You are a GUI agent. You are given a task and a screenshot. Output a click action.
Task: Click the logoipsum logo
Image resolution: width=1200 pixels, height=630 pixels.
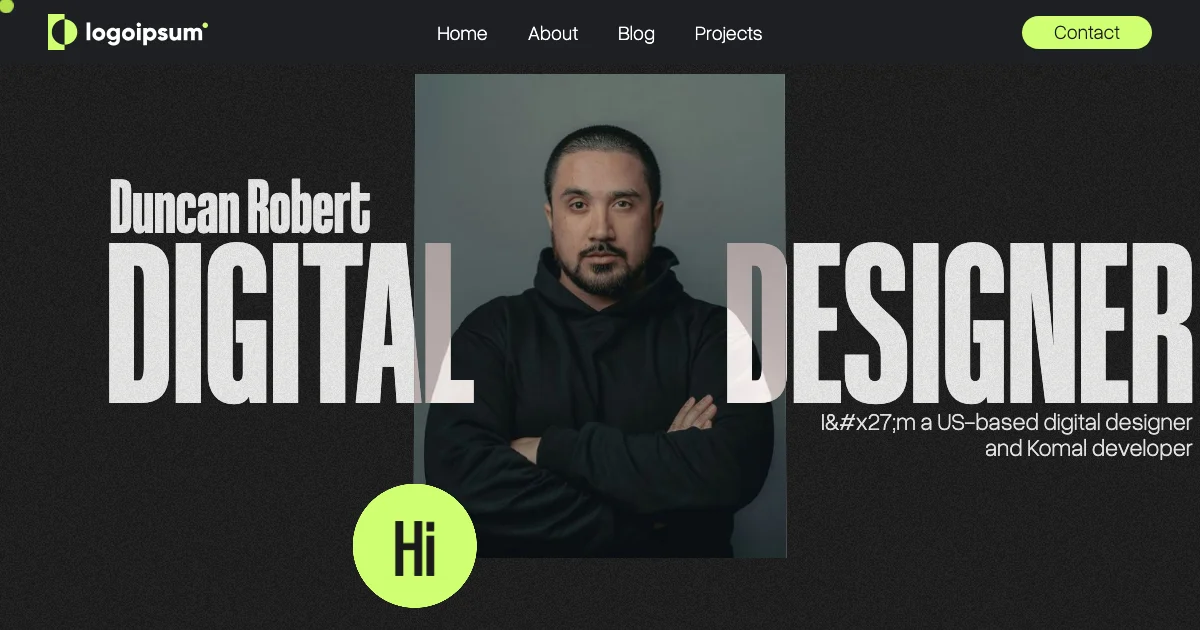click(x=128, y=33)
